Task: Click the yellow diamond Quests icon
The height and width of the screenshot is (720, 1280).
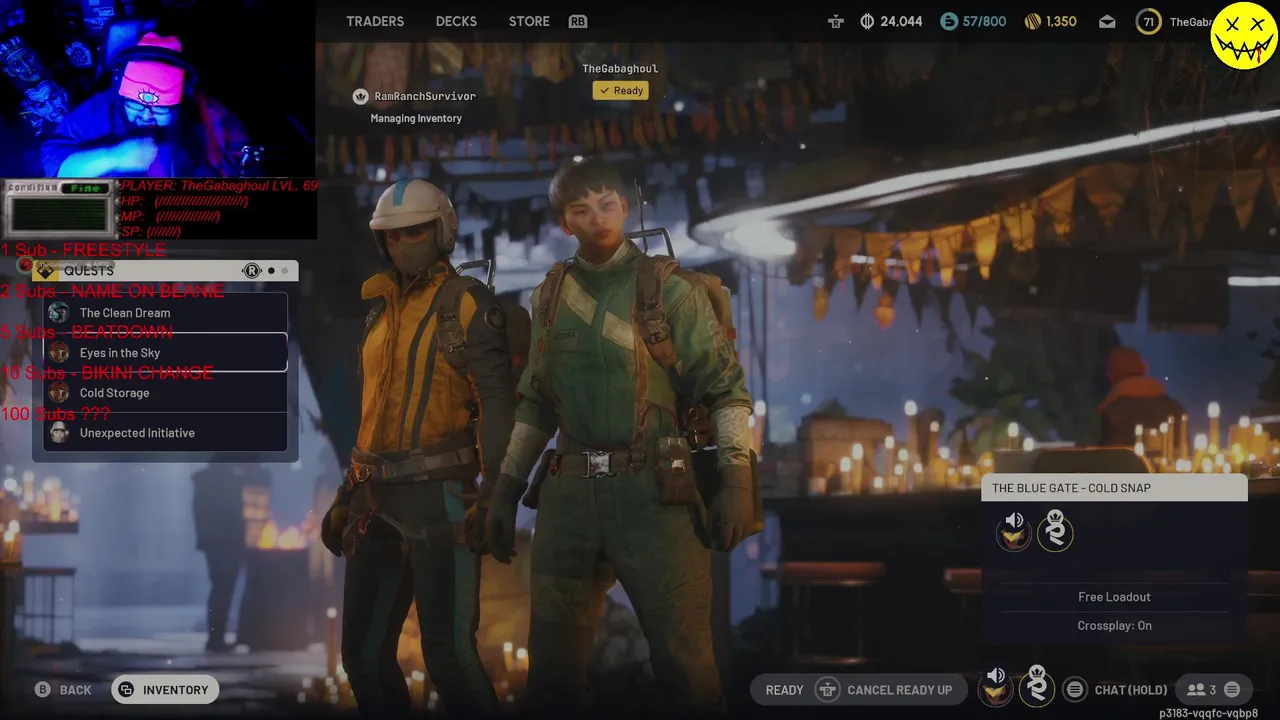Action: pos(45,270)
